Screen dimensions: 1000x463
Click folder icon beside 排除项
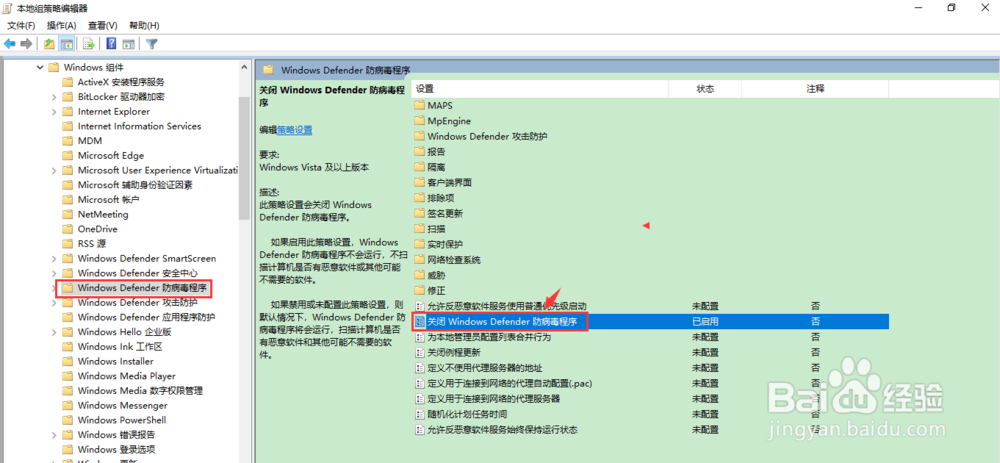[419, 198]
